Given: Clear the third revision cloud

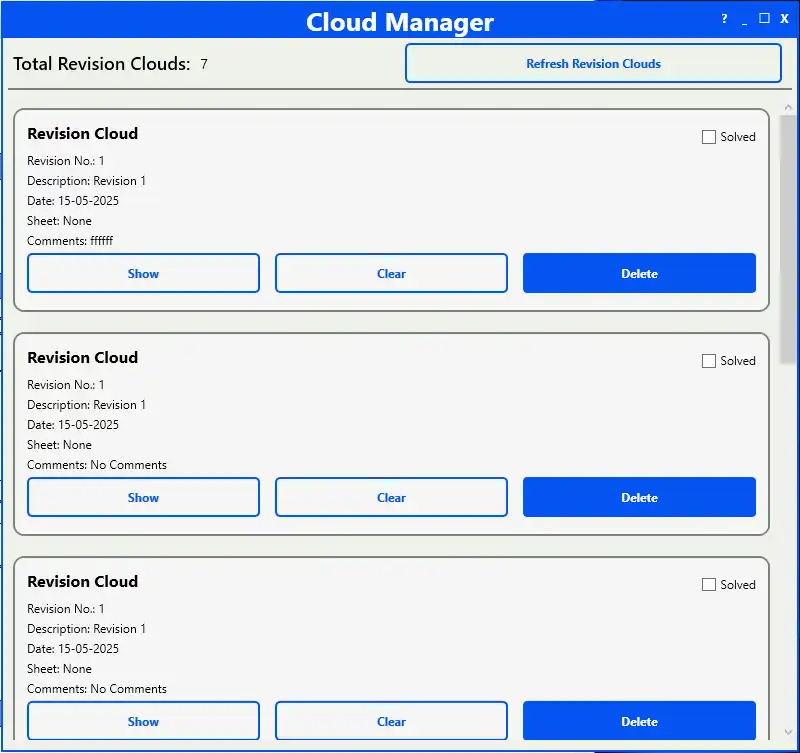Looking at the screenshot, I should (391, 721).
